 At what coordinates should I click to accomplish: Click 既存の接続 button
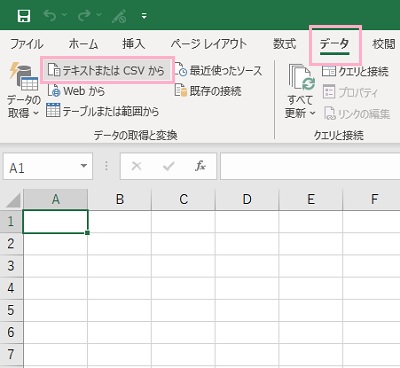[x=208, y=91]
